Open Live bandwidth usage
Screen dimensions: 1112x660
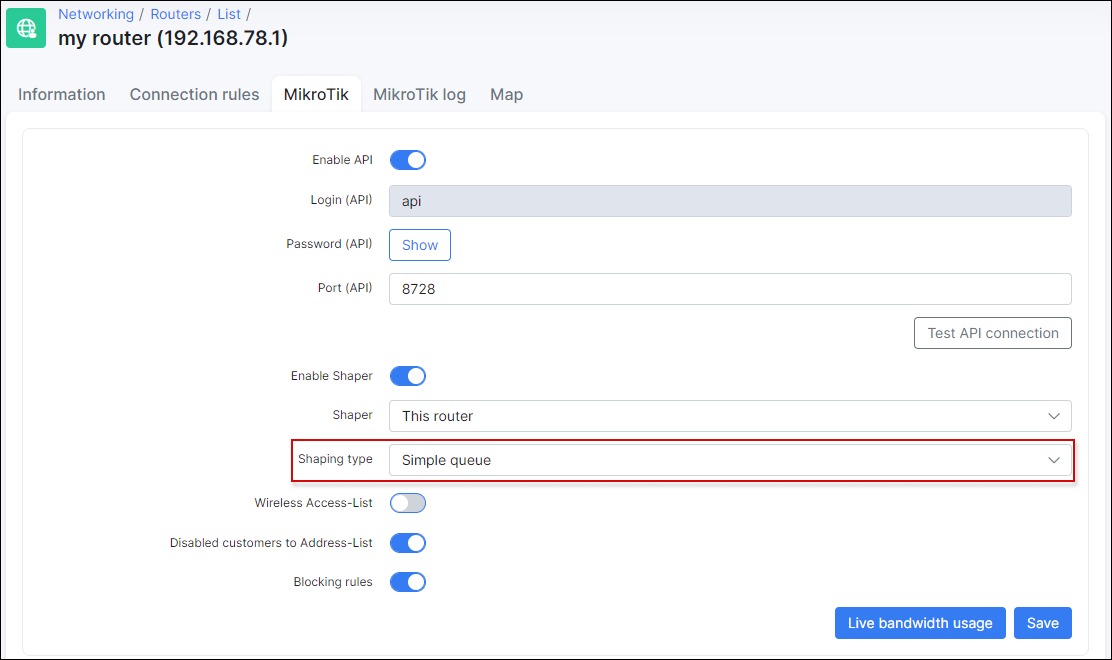(920, 623)
